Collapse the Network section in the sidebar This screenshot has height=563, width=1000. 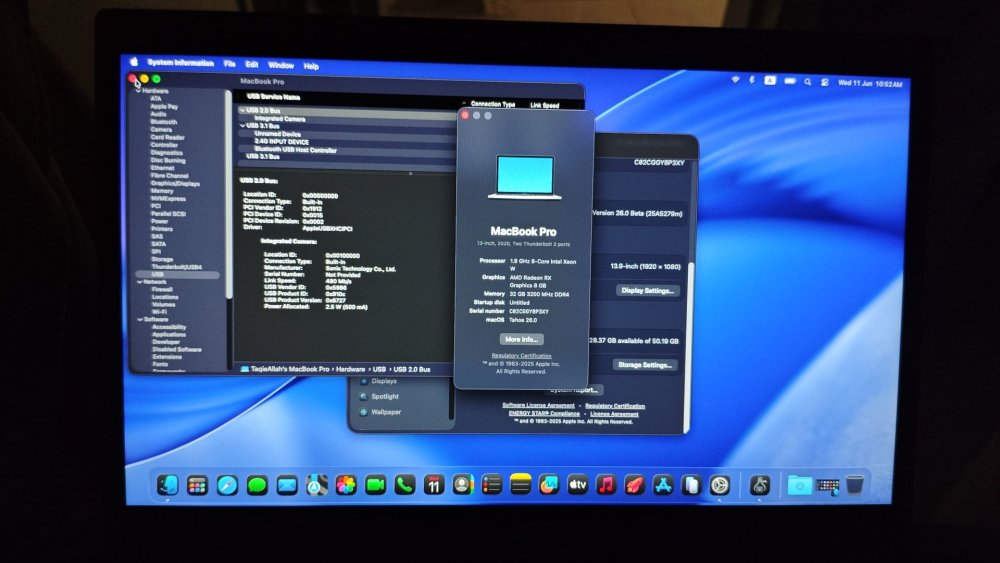pos(140,281)
